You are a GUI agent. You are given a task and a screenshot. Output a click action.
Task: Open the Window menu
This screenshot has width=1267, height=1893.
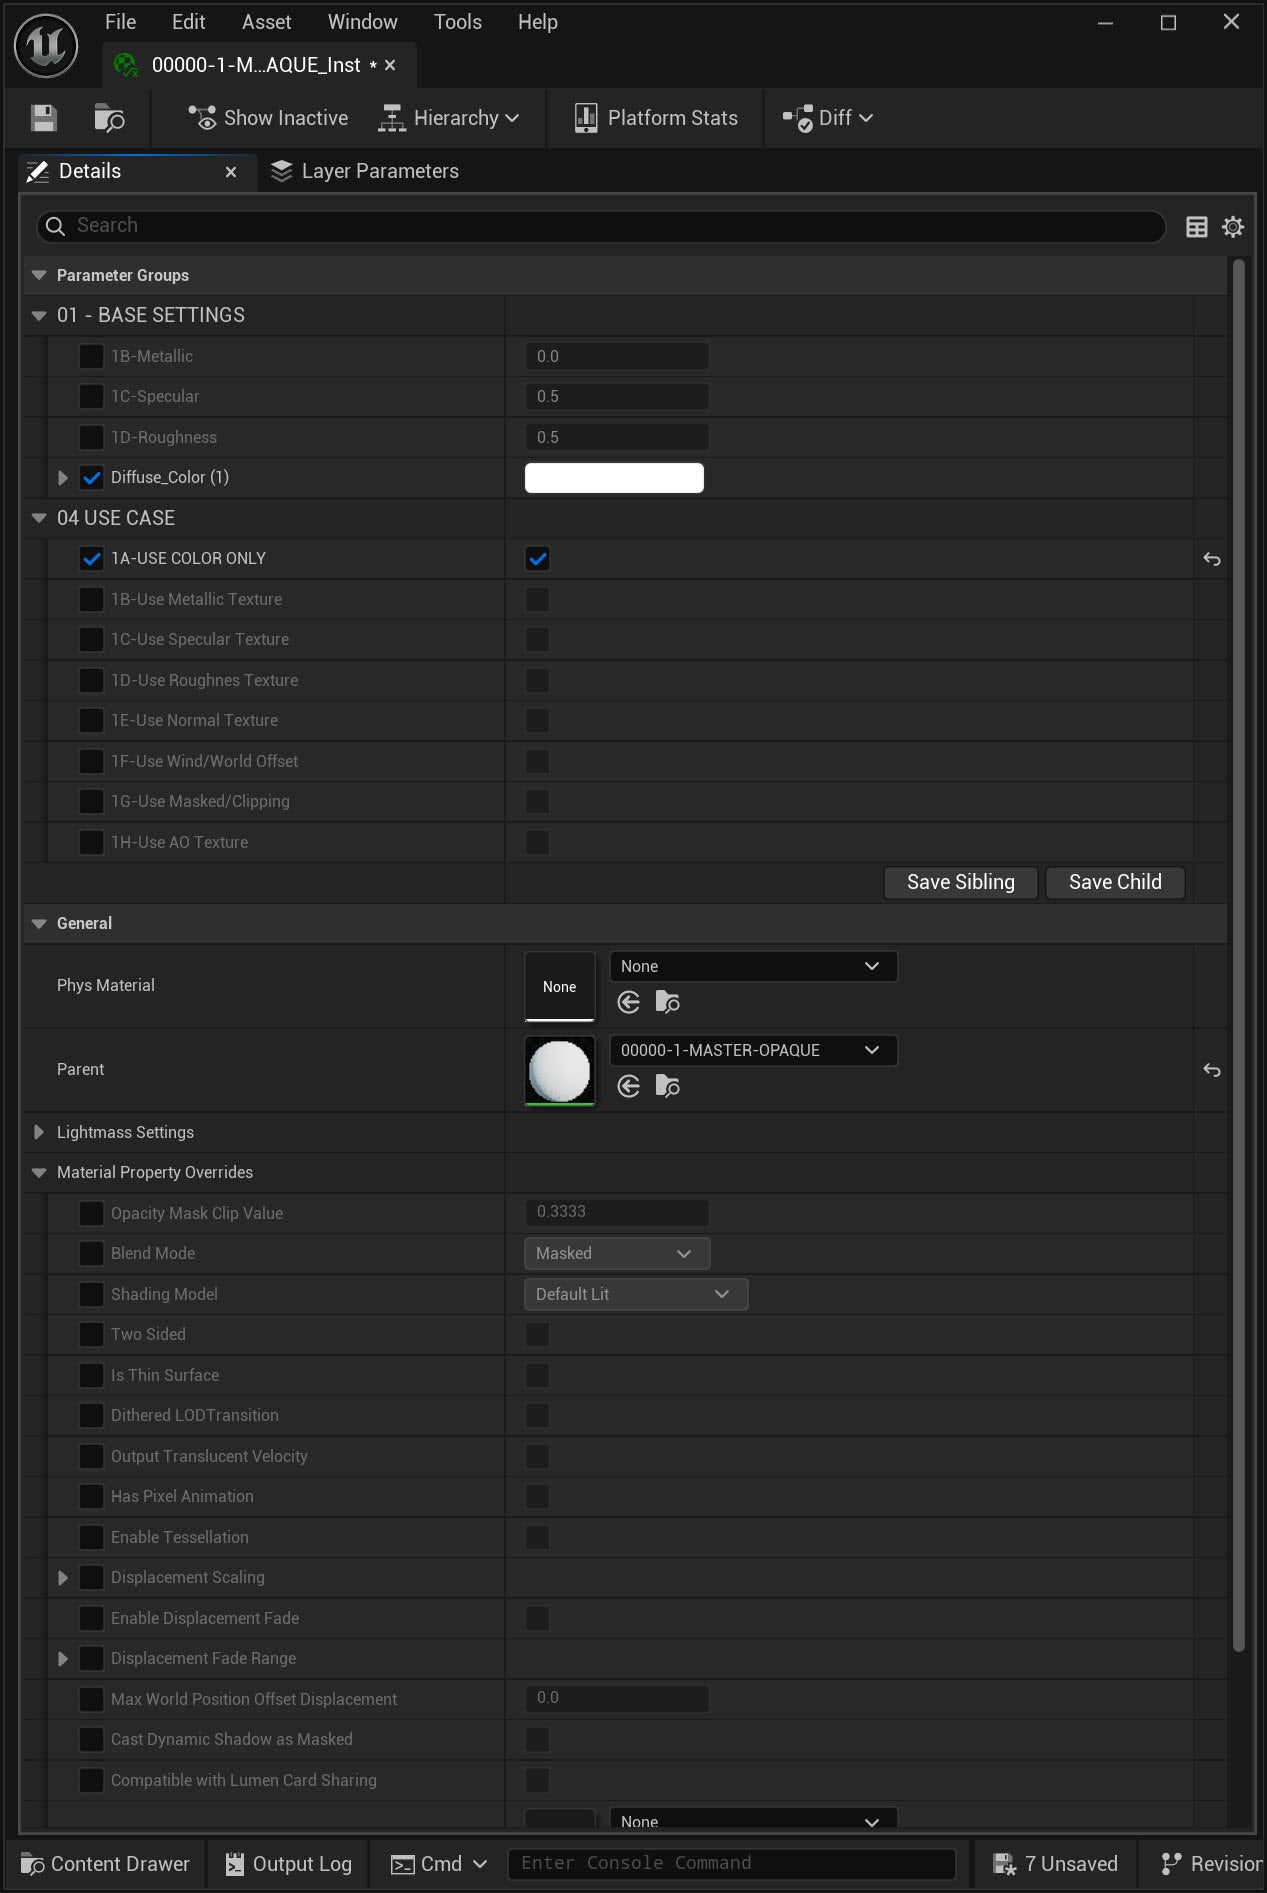(362, 22)
